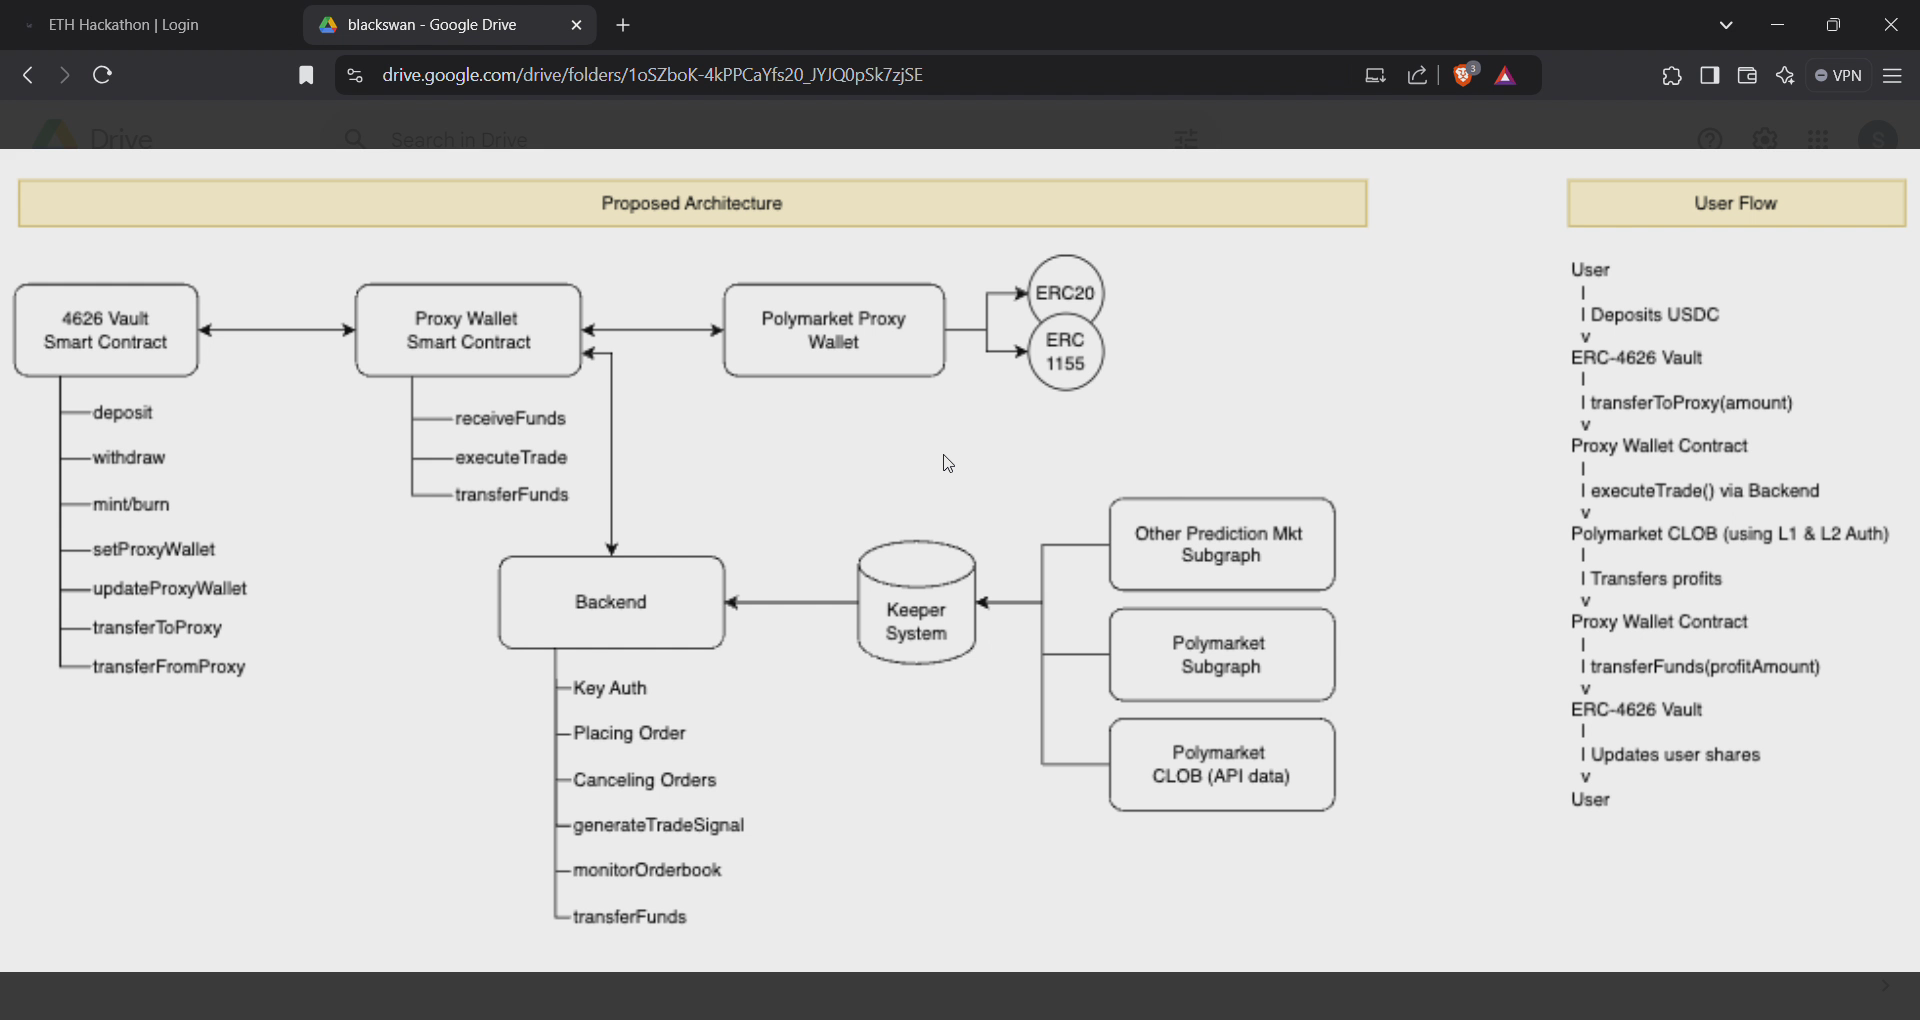The width and height of the screenshot is (1920, 1020).
Task: Click the 'Placing Order' text
Action: pos(629,733)
